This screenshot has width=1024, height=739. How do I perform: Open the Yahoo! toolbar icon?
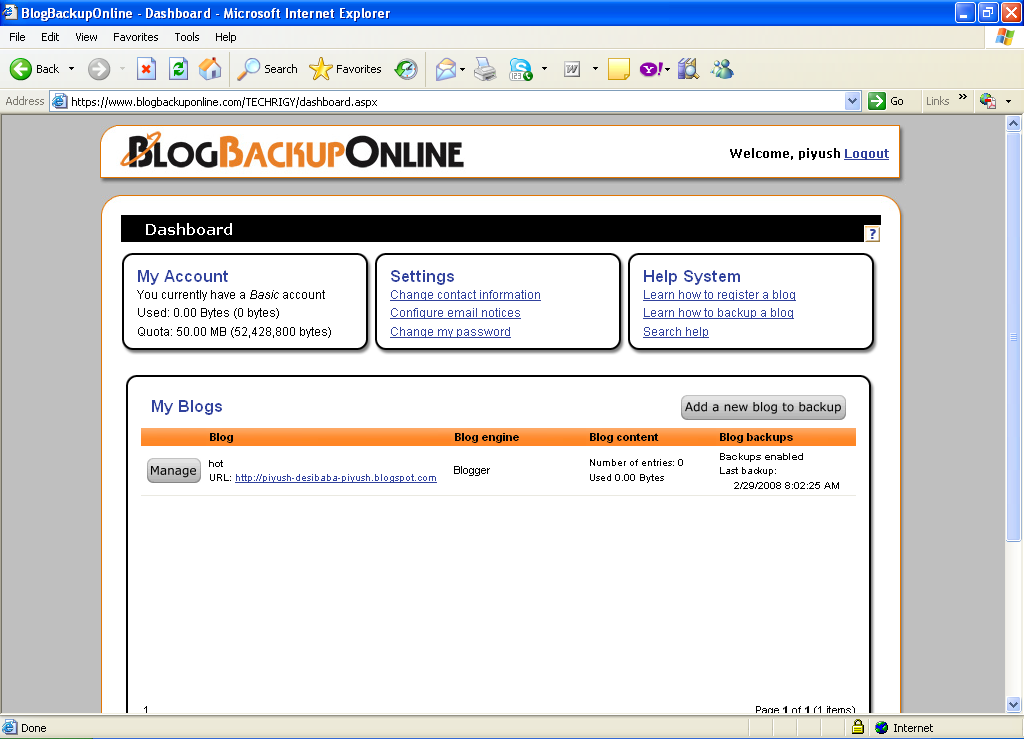[x=651, y=69]
